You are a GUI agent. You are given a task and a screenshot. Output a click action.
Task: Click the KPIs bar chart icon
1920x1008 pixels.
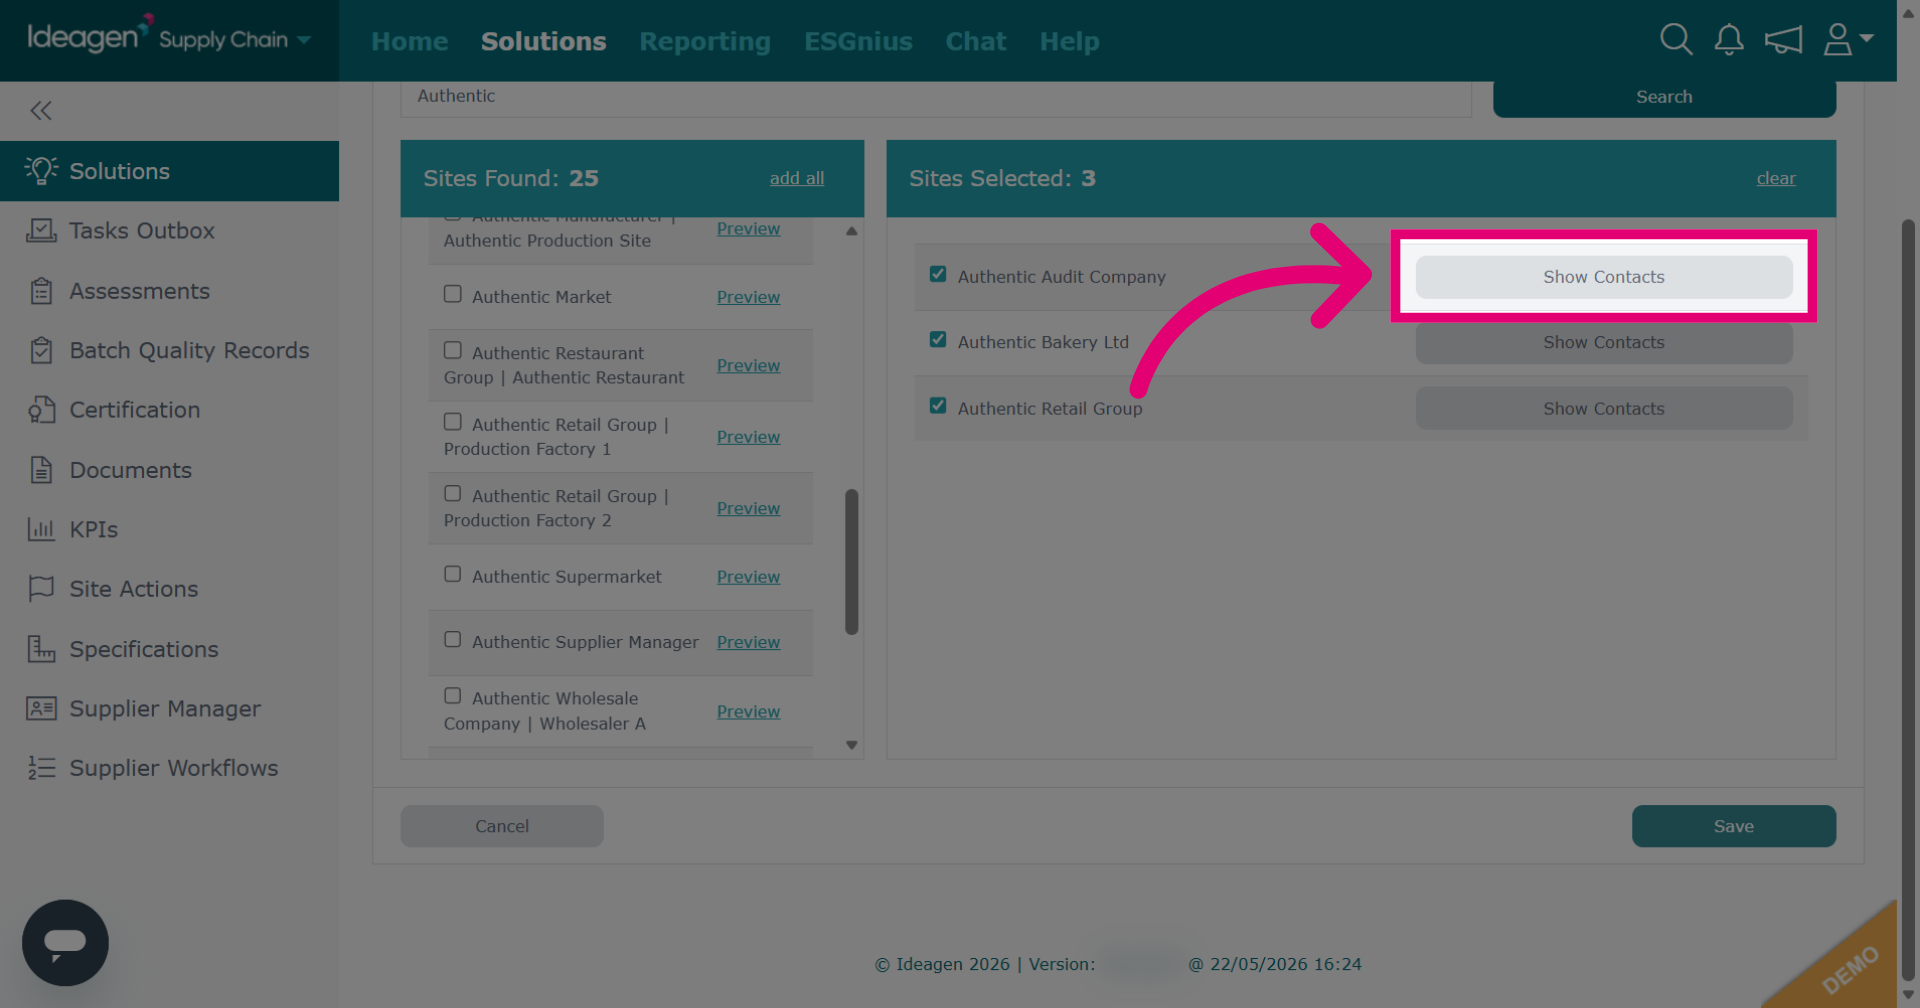pos(41,530)
